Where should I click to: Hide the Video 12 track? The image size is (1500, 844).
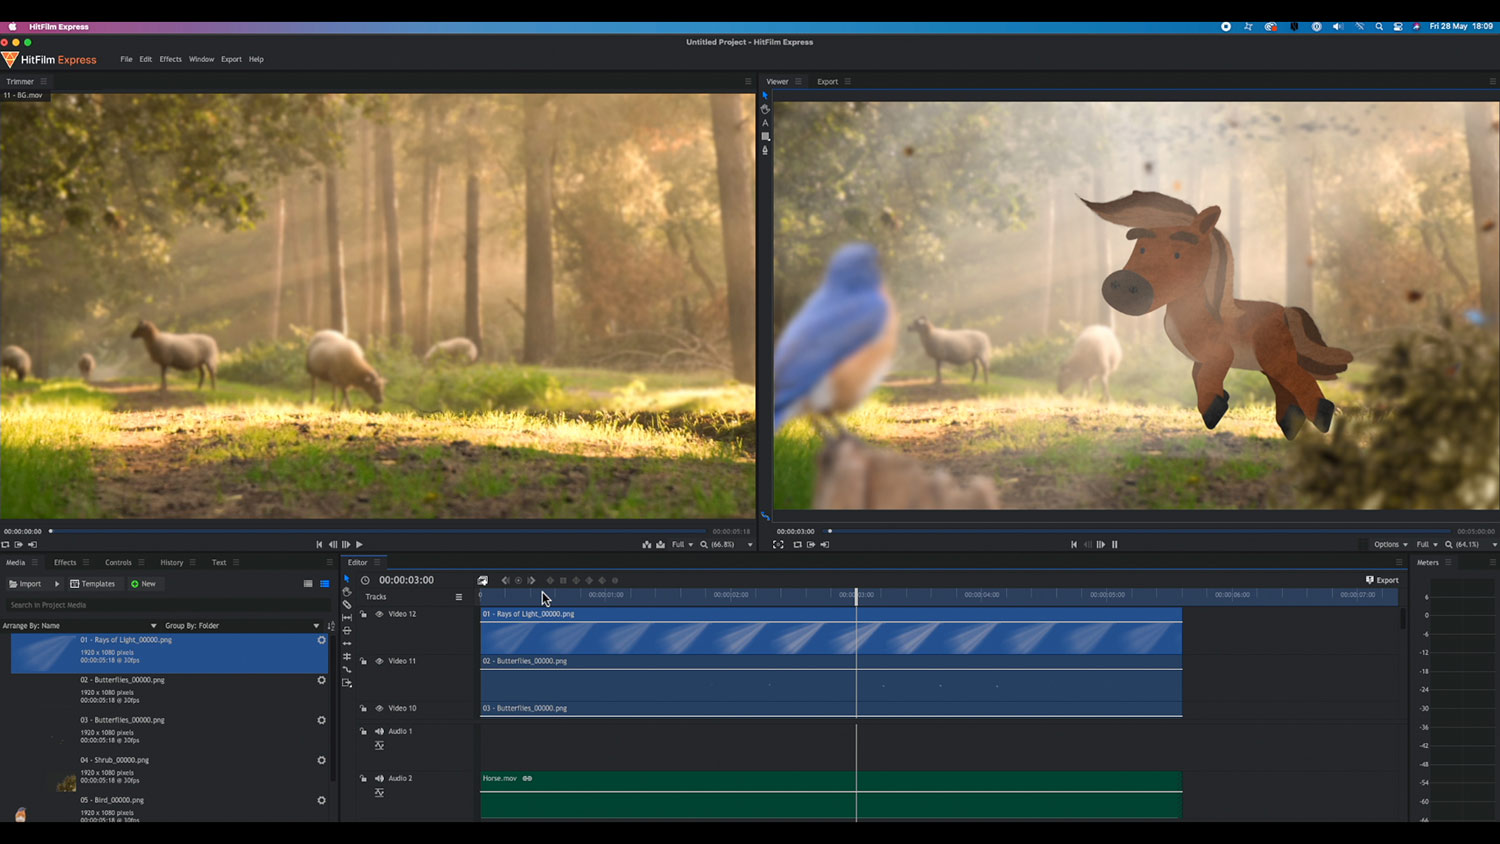click(x=379, y=614)
